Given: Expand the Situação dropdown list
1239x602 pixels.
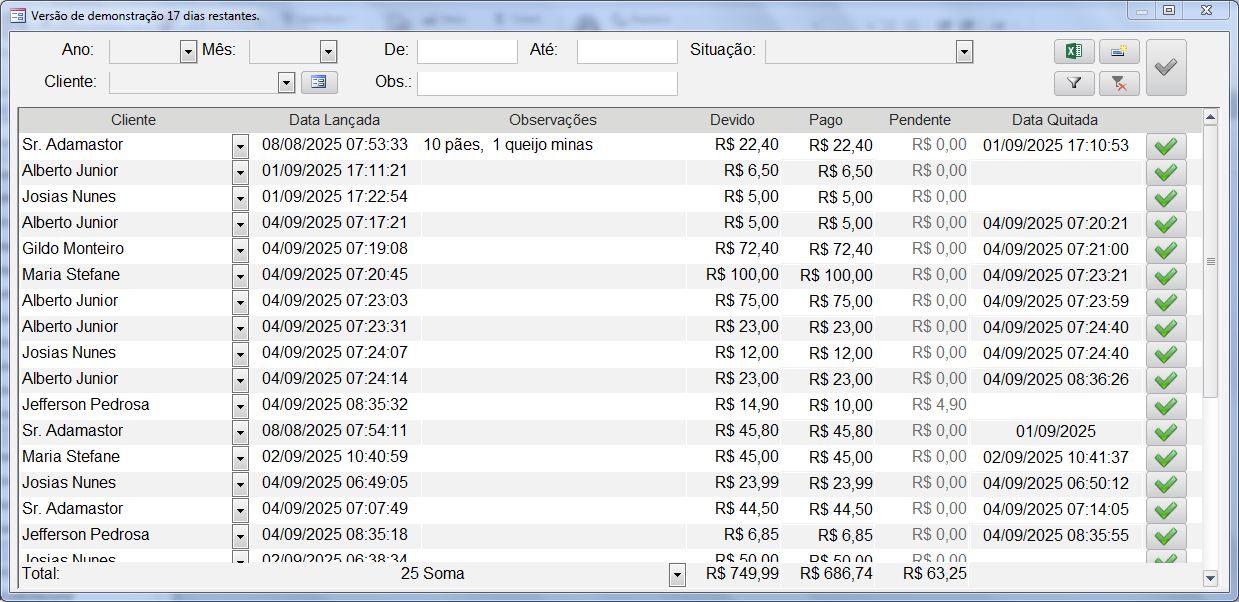Looking at the screenshot, I should point(964,52).
